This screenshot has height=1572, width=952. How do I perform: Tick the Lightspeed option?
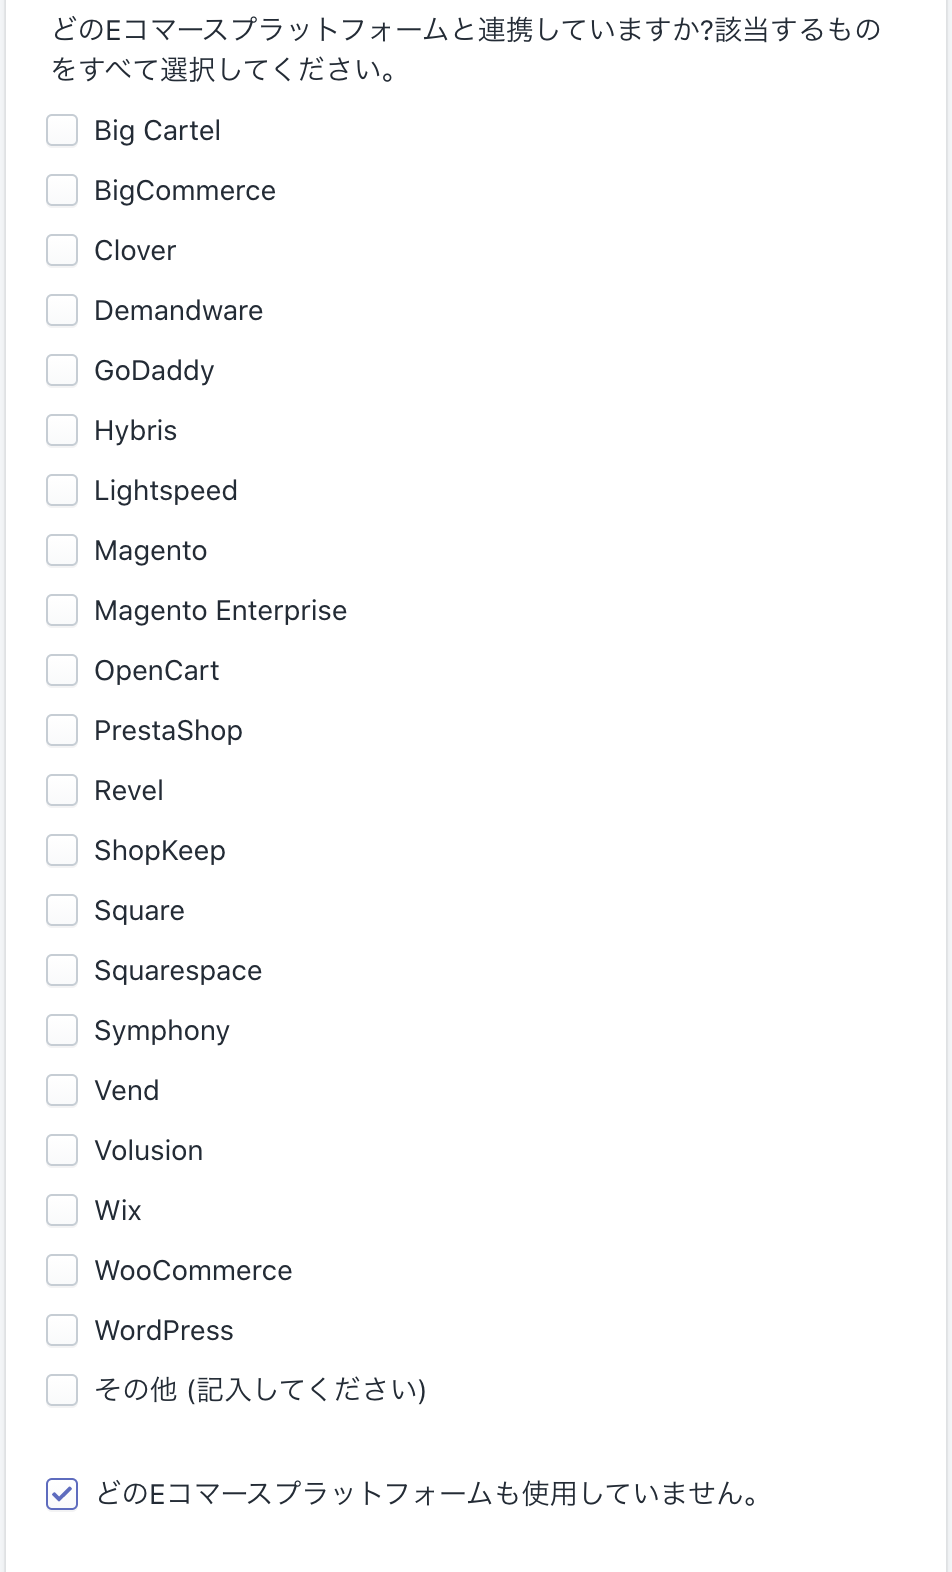pos(62,491)
